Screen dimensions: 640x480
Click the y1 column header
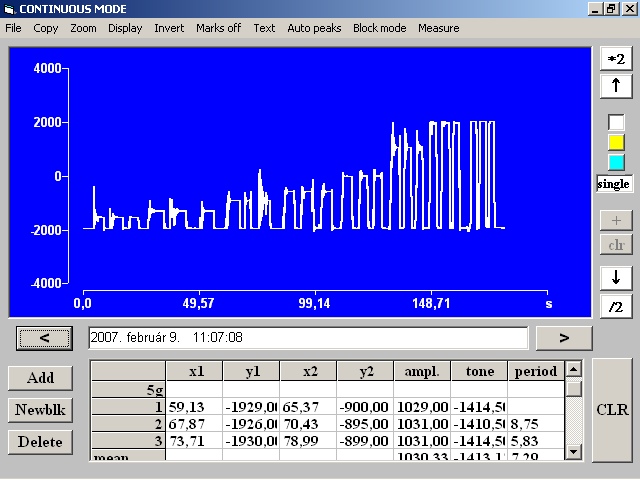pyautogui.click(x=251, y=371)
